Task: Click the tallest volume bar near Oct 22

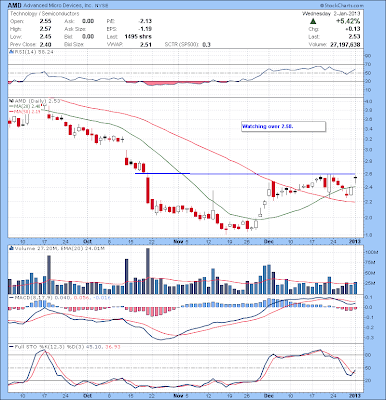Action: click(148, 271)
